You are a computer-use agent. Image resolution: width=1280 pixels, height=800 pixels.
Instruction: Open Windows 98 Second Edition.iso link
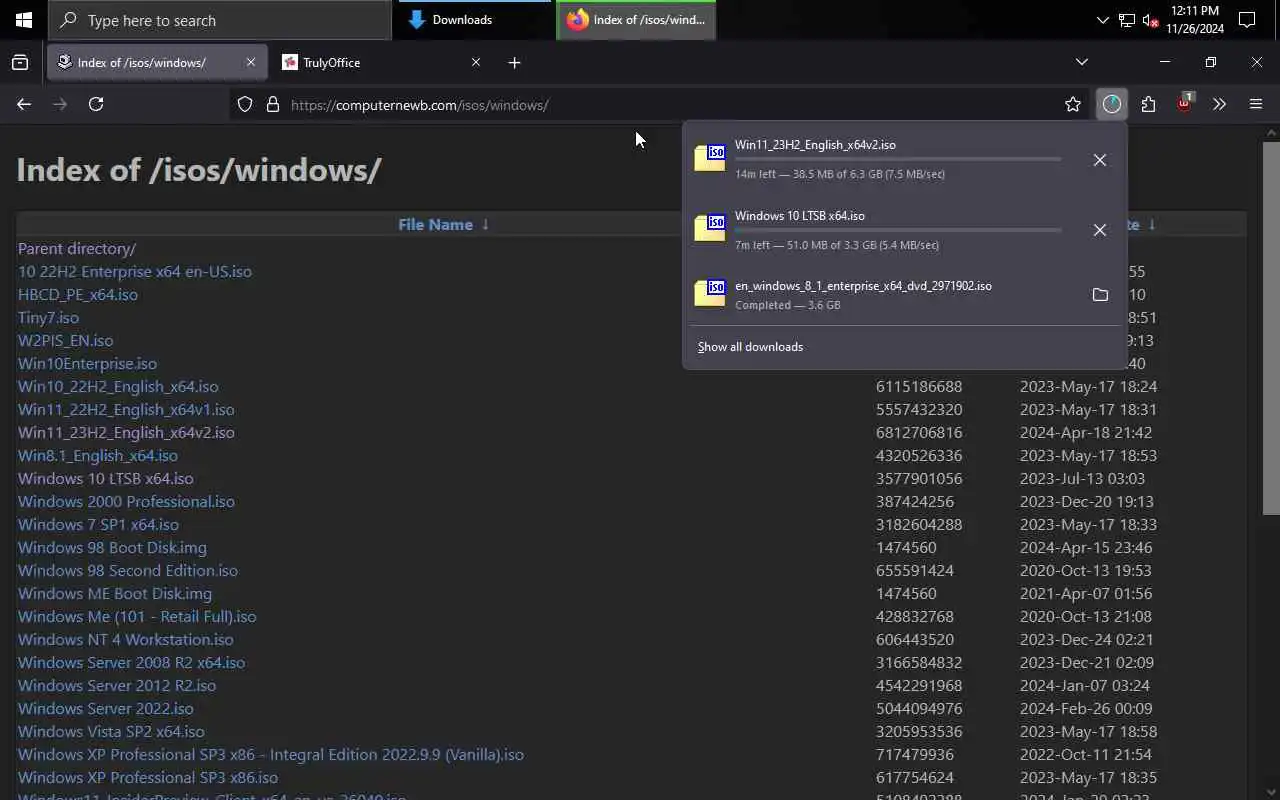coord(128,570)
